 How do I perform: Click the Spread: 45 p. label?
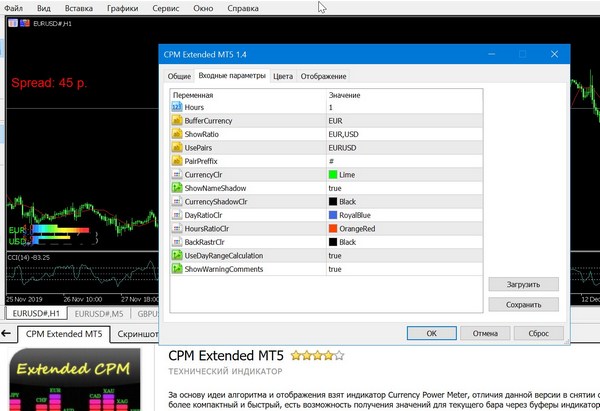pyautogui.click(x=49, y=83)
